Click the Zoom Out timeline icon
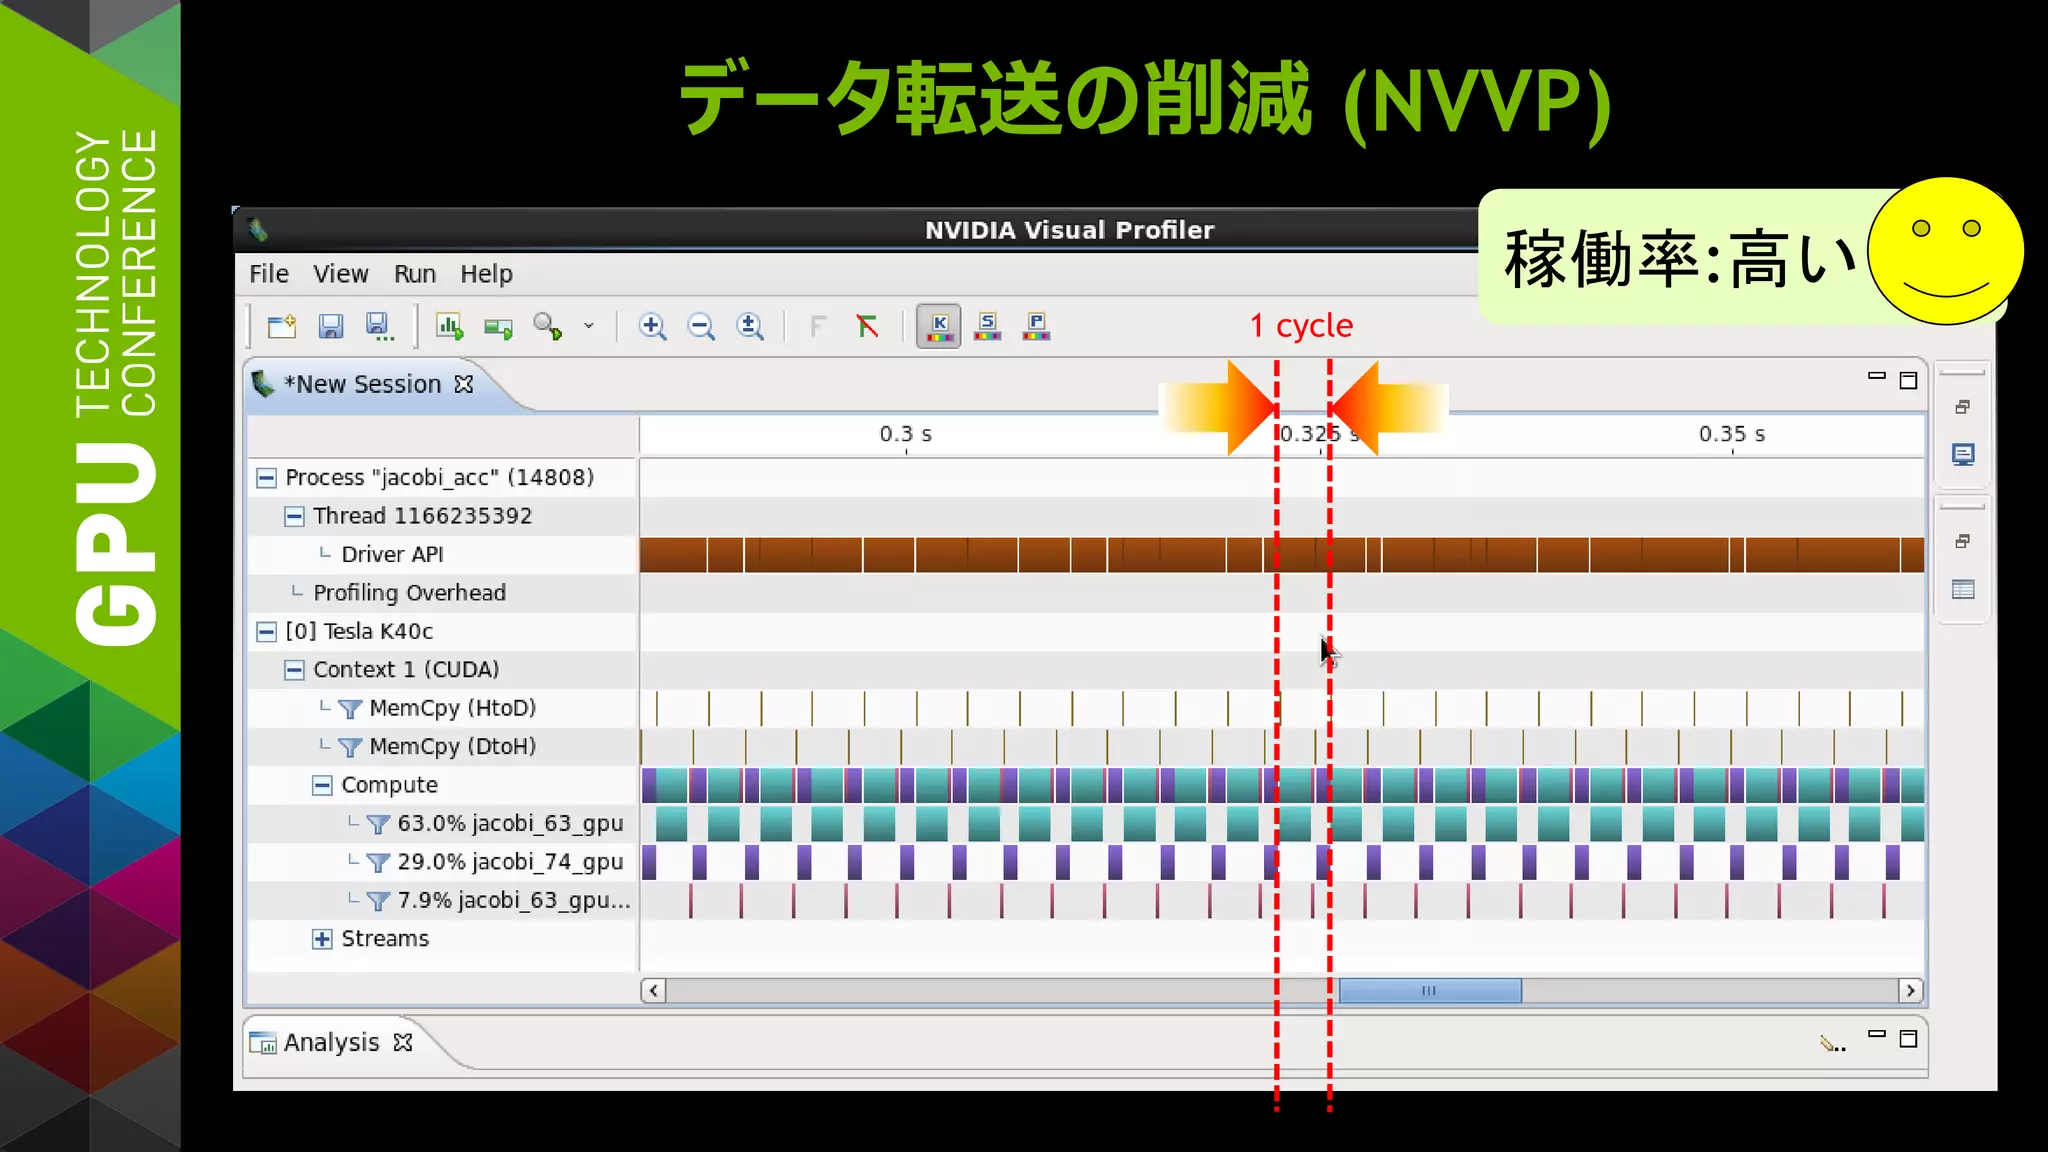 click(701, 326)
